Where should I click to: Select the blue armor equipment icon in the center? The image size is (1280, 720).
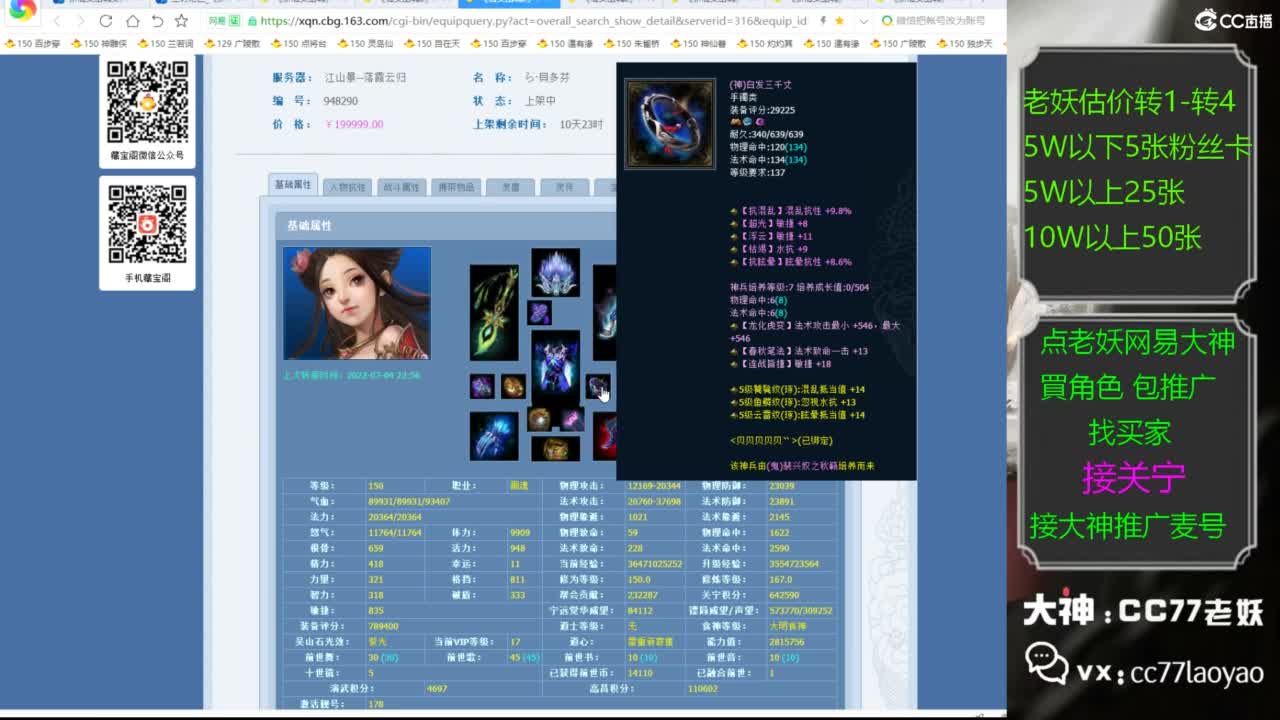(x=555, y=366)
